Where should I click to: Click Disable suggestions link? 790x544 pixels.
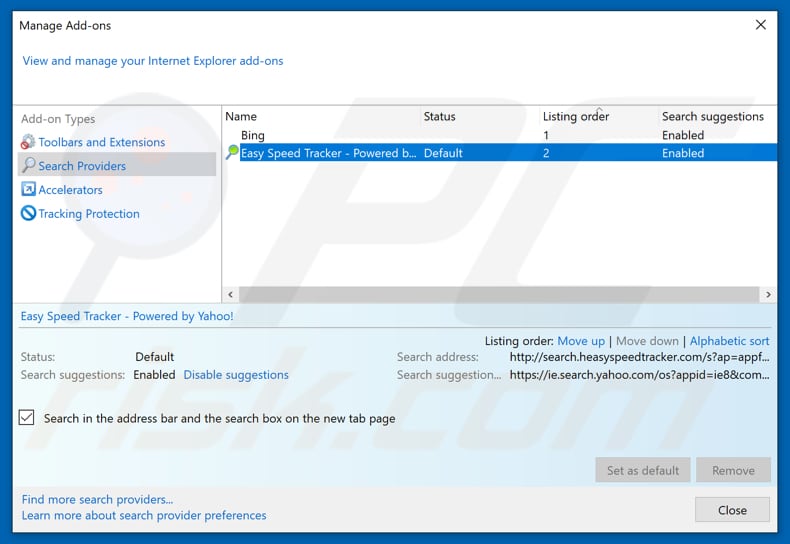click(236, 375)
